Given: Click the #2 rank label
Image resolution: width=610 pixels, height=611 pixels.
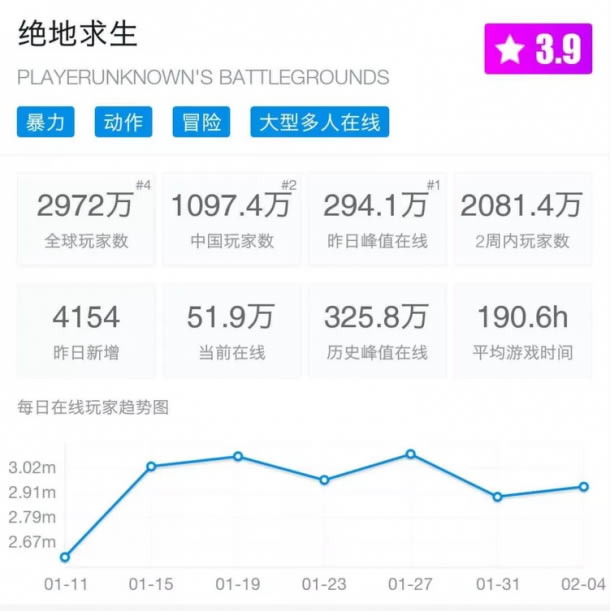Looking at the screenshot, I should [x=289, y=185].
